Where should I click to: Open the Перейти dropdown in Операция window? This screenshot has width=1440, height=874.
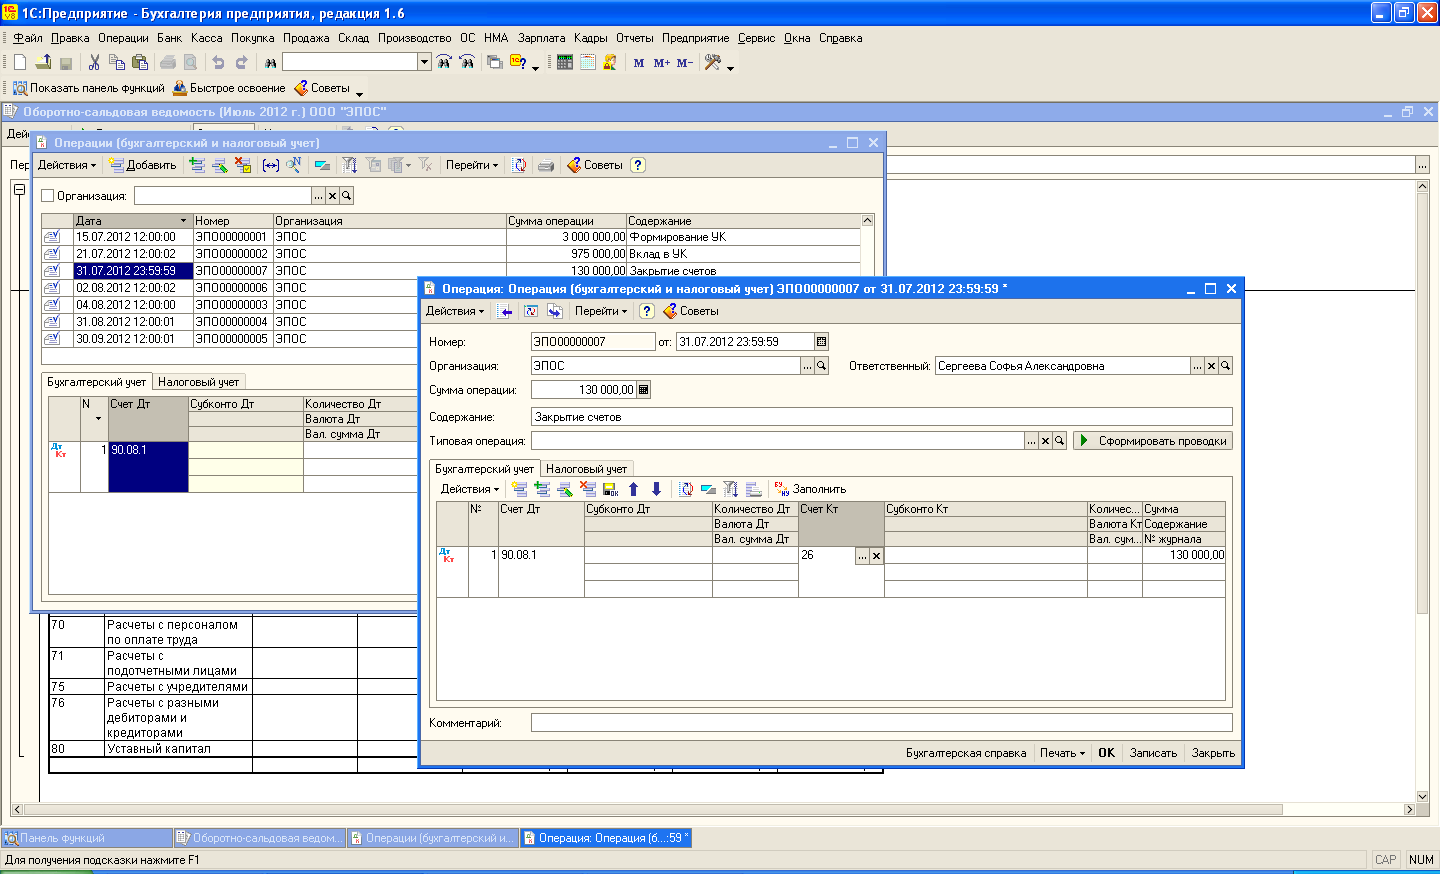601,311
